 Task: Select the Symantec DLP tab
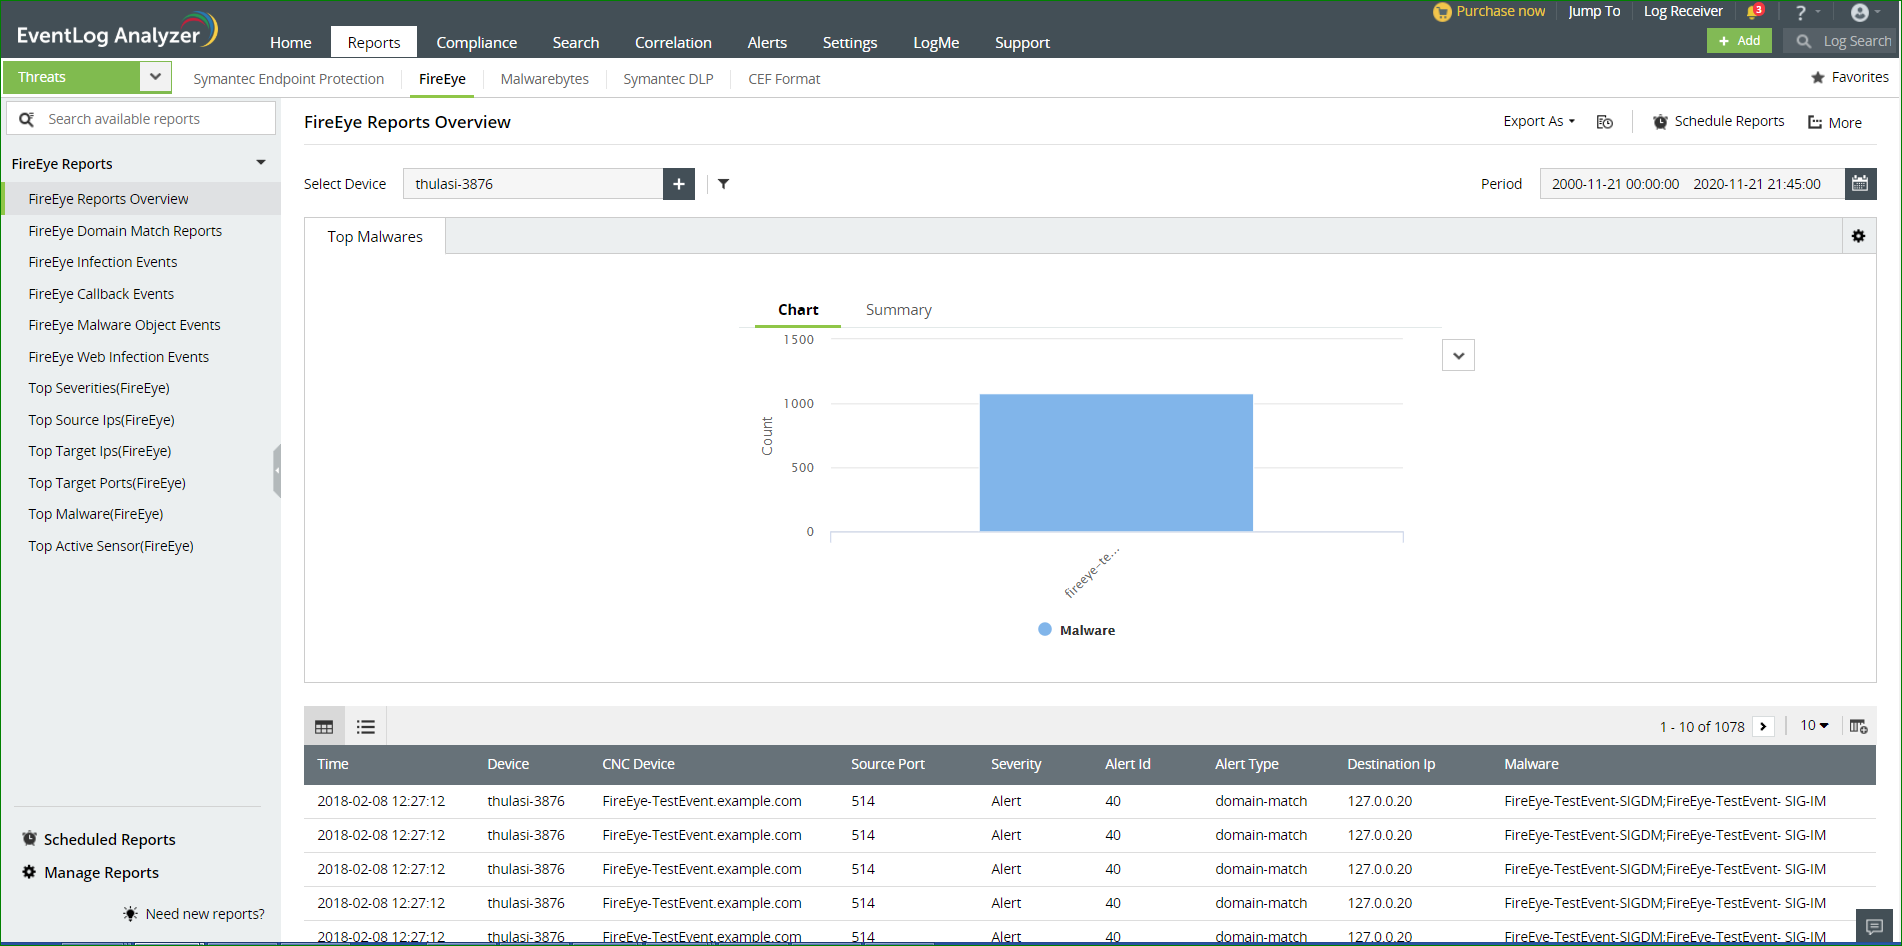point(668,79)
